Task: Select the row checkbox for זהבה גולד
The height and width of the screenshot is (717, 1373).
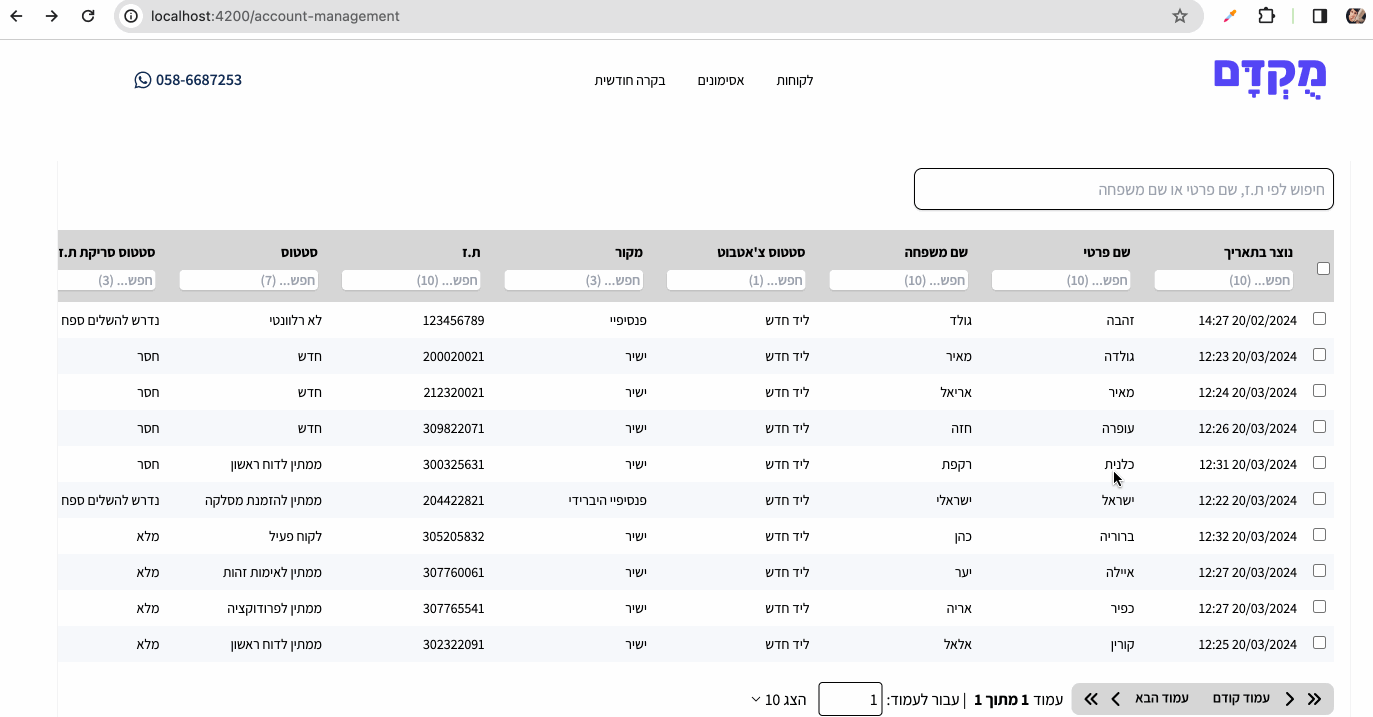Action: click(1319, 318)
